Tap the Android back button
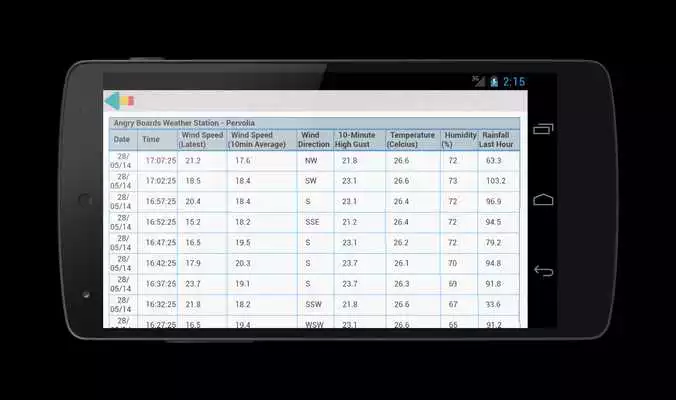 (543, 271)
